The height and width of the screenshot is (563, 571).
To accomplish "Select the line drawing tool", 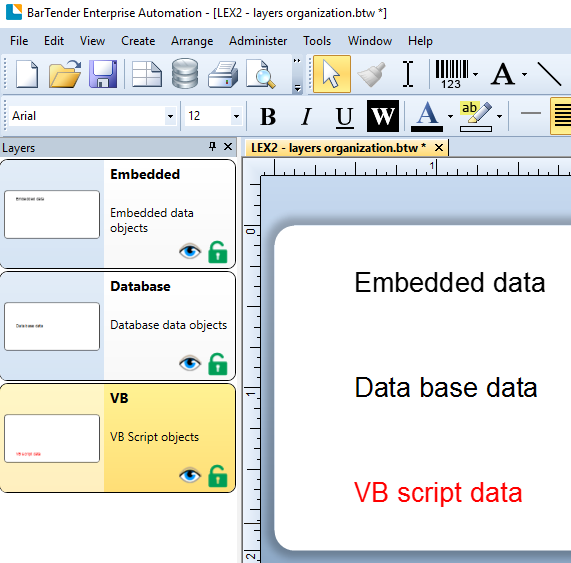I will [x=549, y=74].
